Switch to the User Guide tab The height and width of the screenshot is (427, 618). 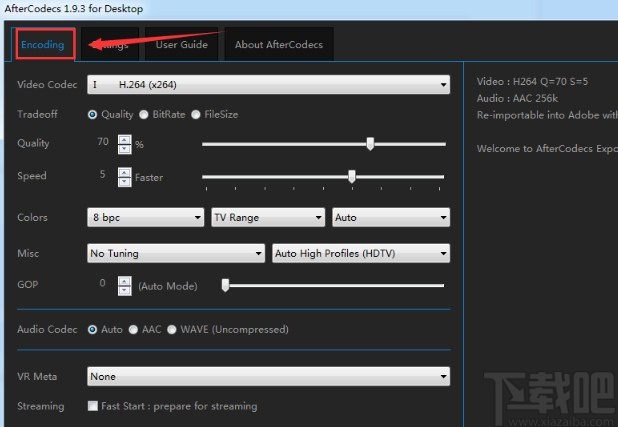[181, 44]
